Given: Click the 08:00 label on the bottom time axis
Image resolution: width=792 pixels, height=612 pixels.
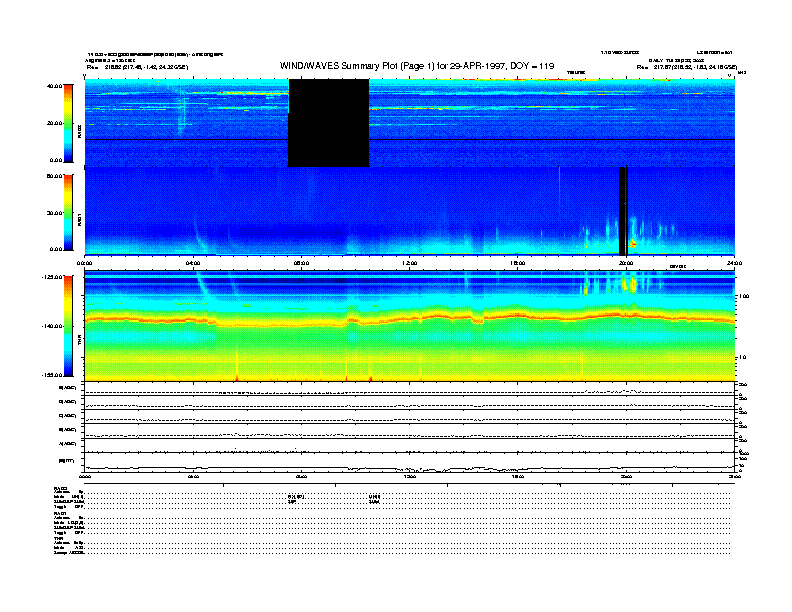Looking at the screenshot, I should click(x=302, y=477).
